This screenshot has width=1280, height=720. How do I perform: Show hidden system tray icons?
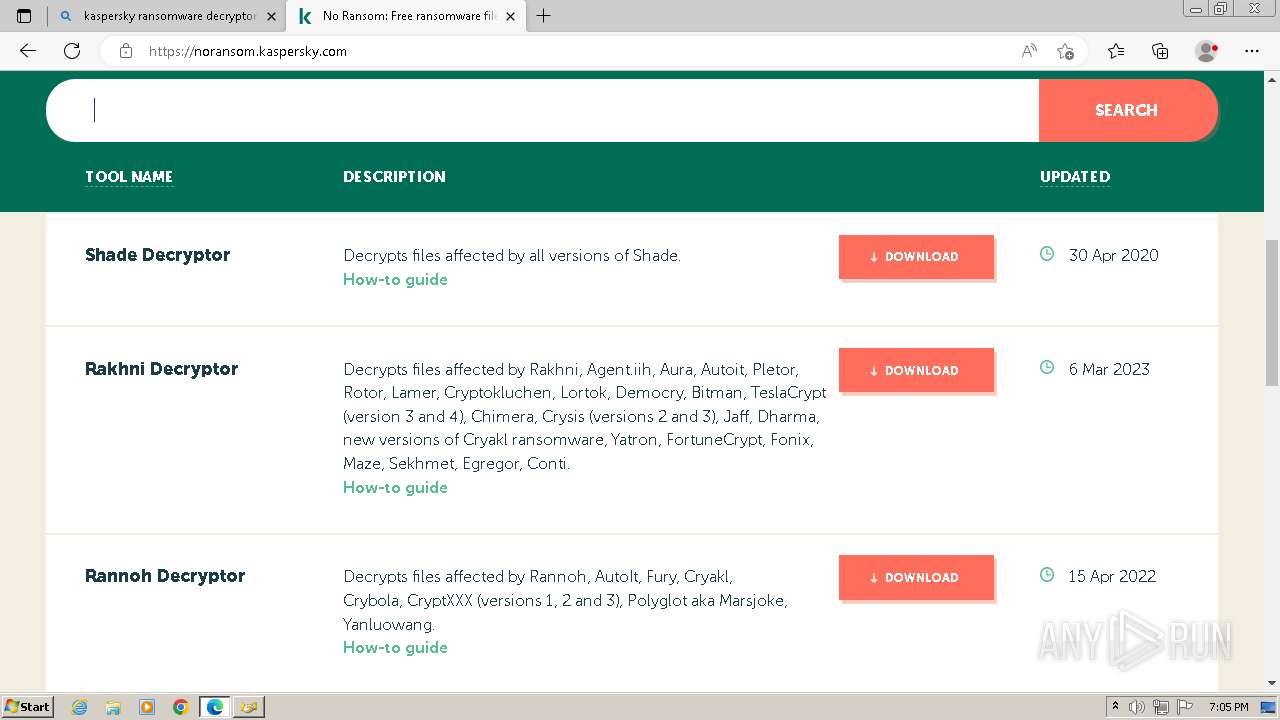tap(1116, 707)
